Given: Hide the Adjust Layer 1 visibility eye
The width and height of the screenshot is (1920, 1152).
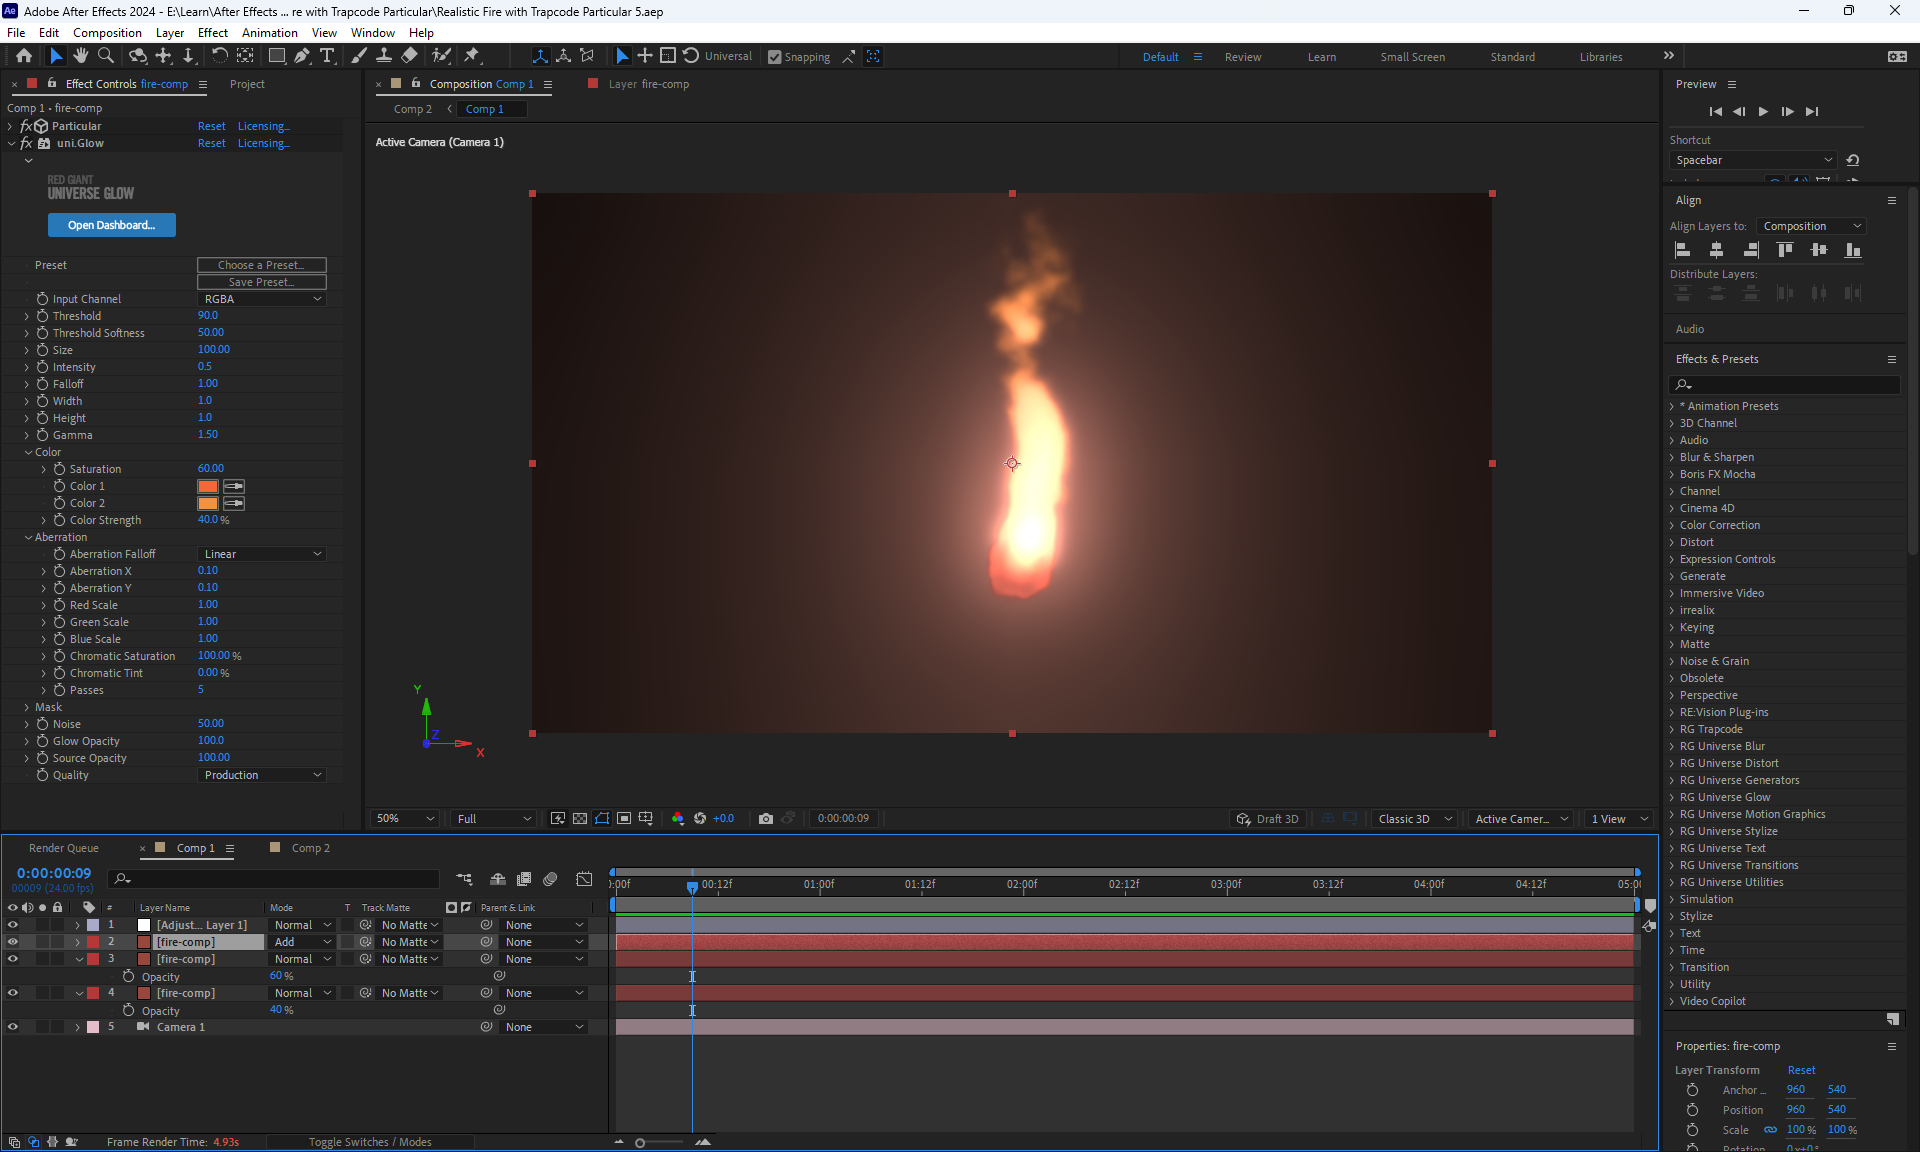Looking at the screenshot, I should click(13, 925).
